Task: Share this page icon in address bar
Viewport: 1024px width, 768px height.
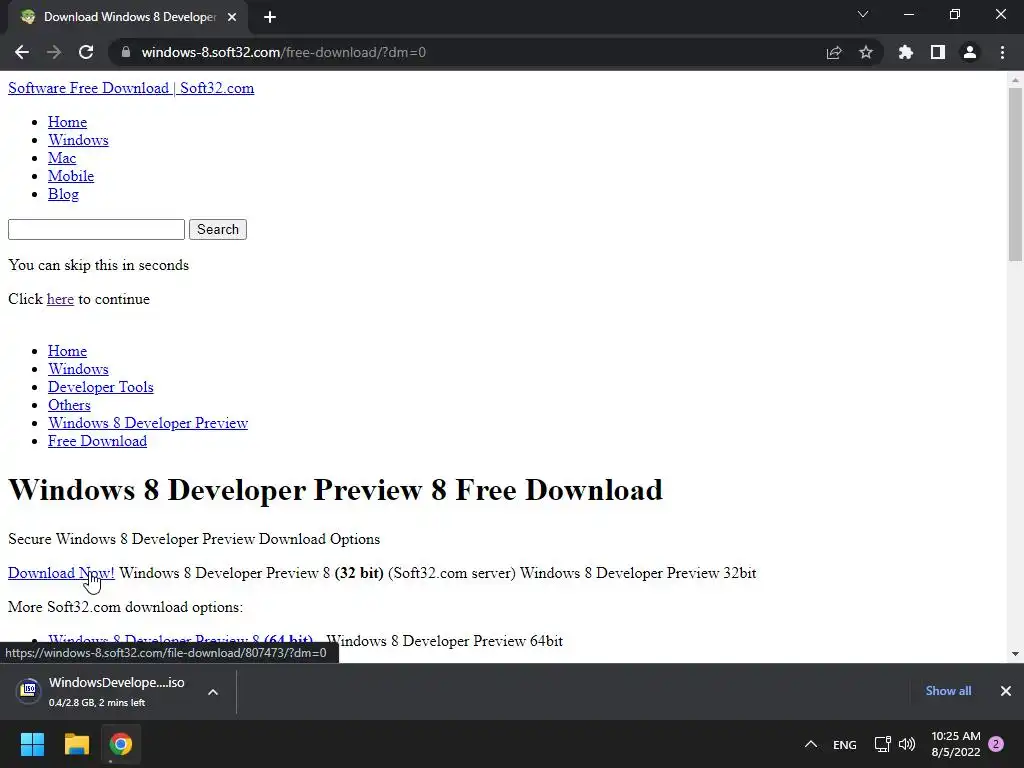Action: (x=834, y=52)
